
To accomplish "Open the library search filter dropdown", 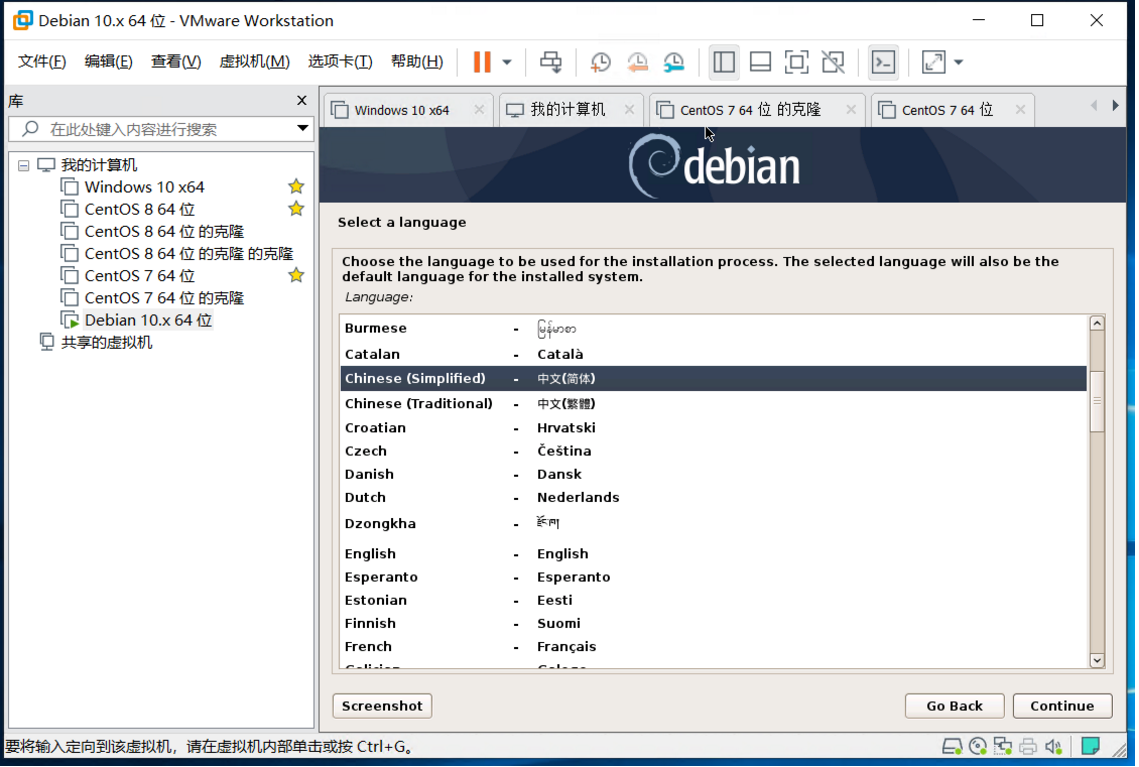I will tap(301, 128).
